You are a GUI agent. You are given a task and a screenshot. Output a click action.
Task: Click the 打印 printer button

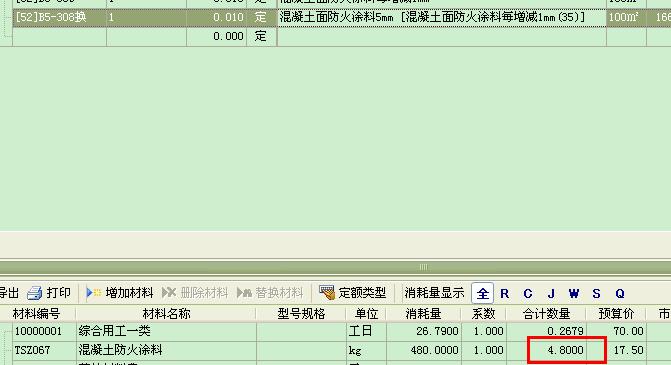click(x=49, y=293)
